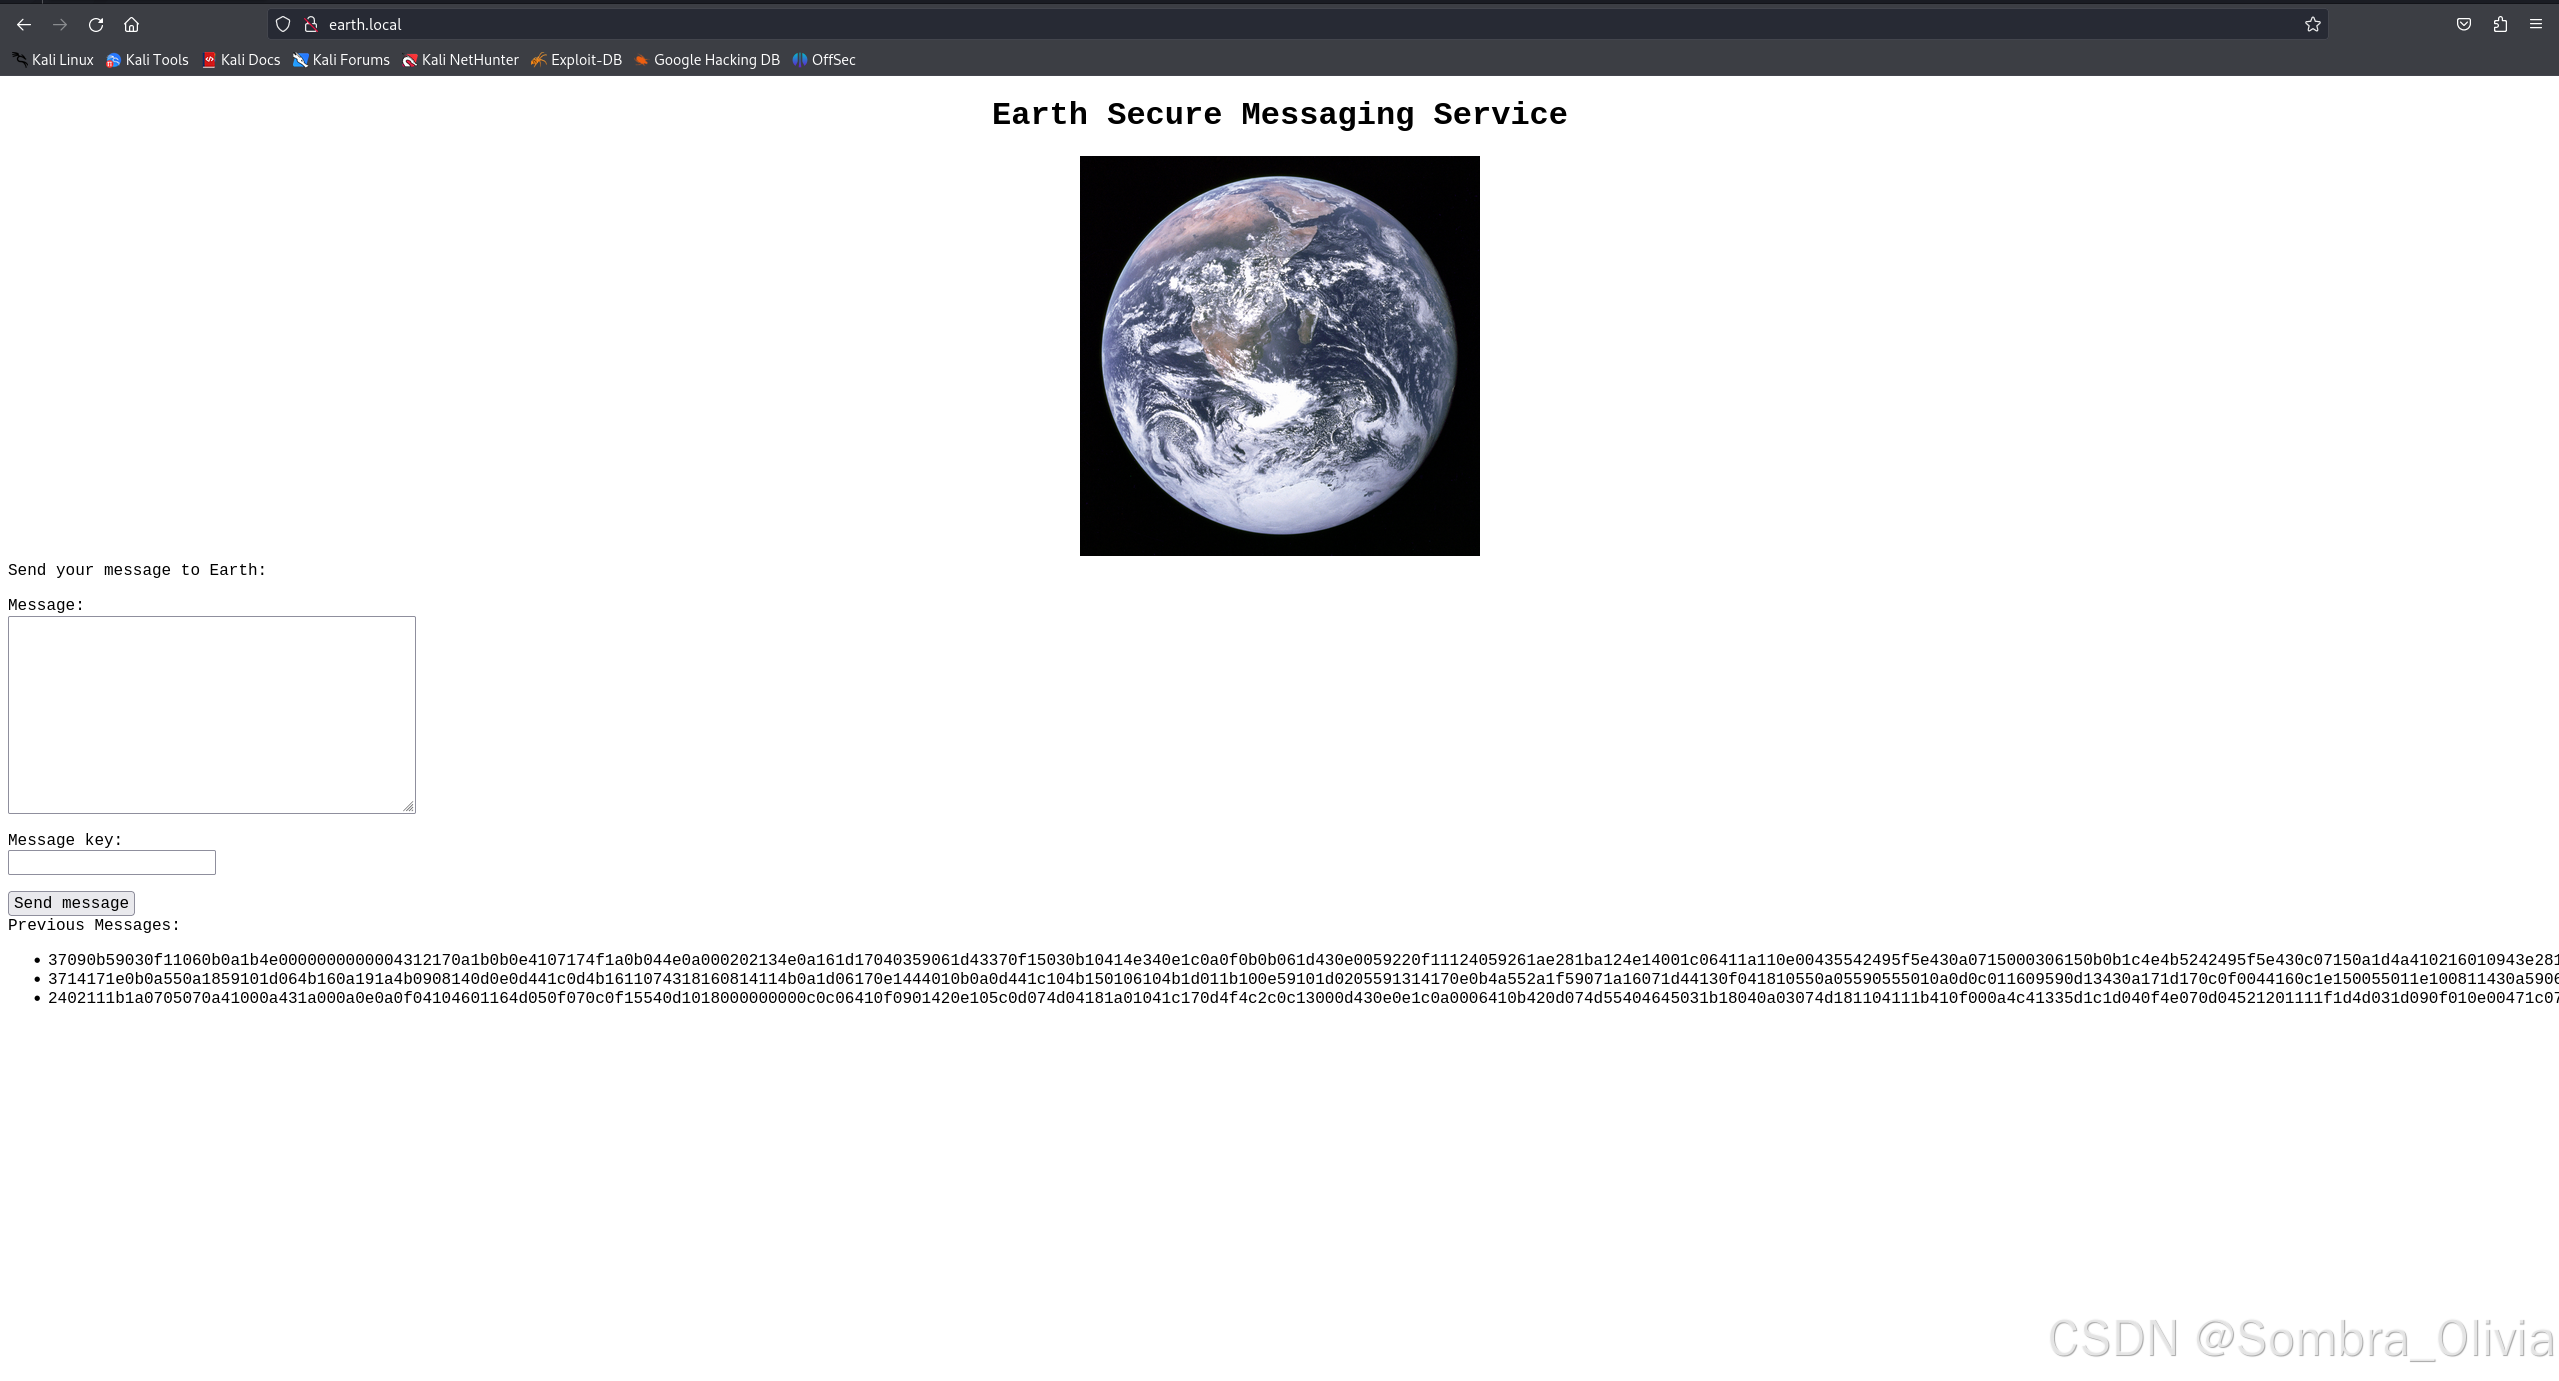Open the Kali NetHunter bookmark
Image resolution: width=2559 pixels, height=1381 pixels.
(x=461, y=60)
